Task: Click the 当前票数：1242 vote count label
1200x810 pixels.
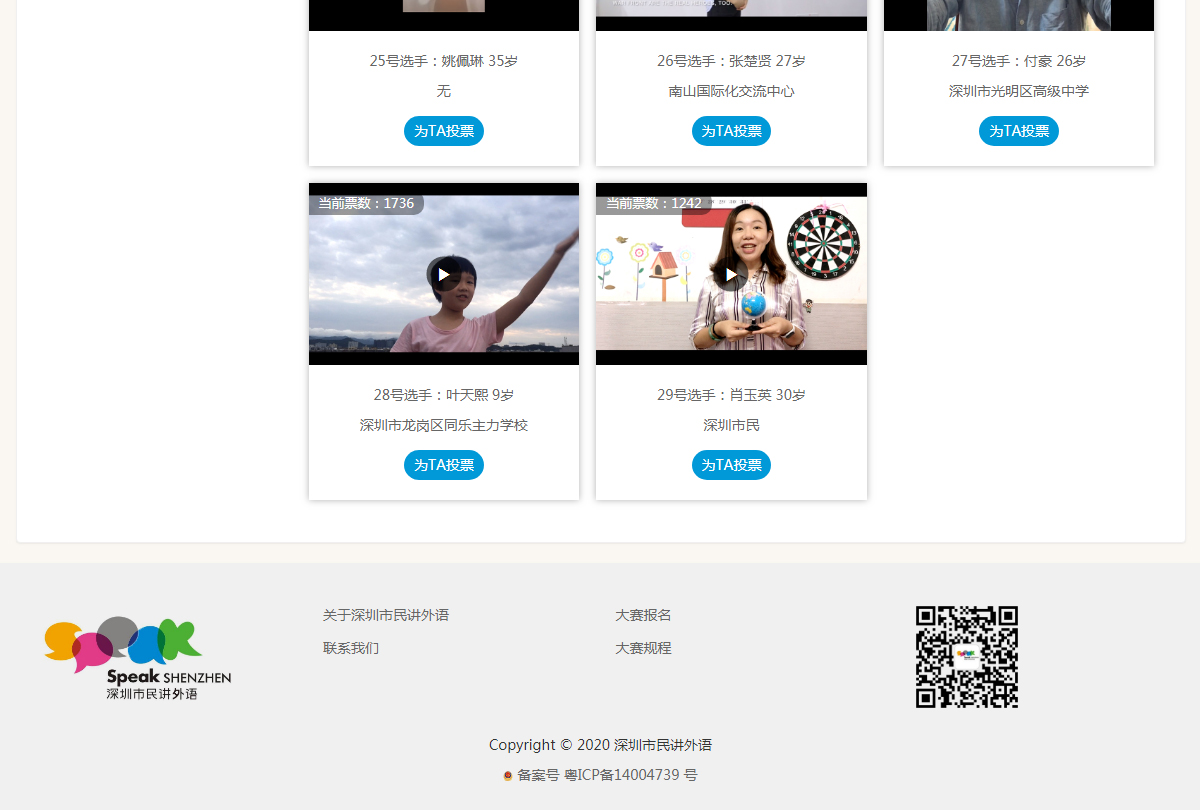Action: (654, 203)
